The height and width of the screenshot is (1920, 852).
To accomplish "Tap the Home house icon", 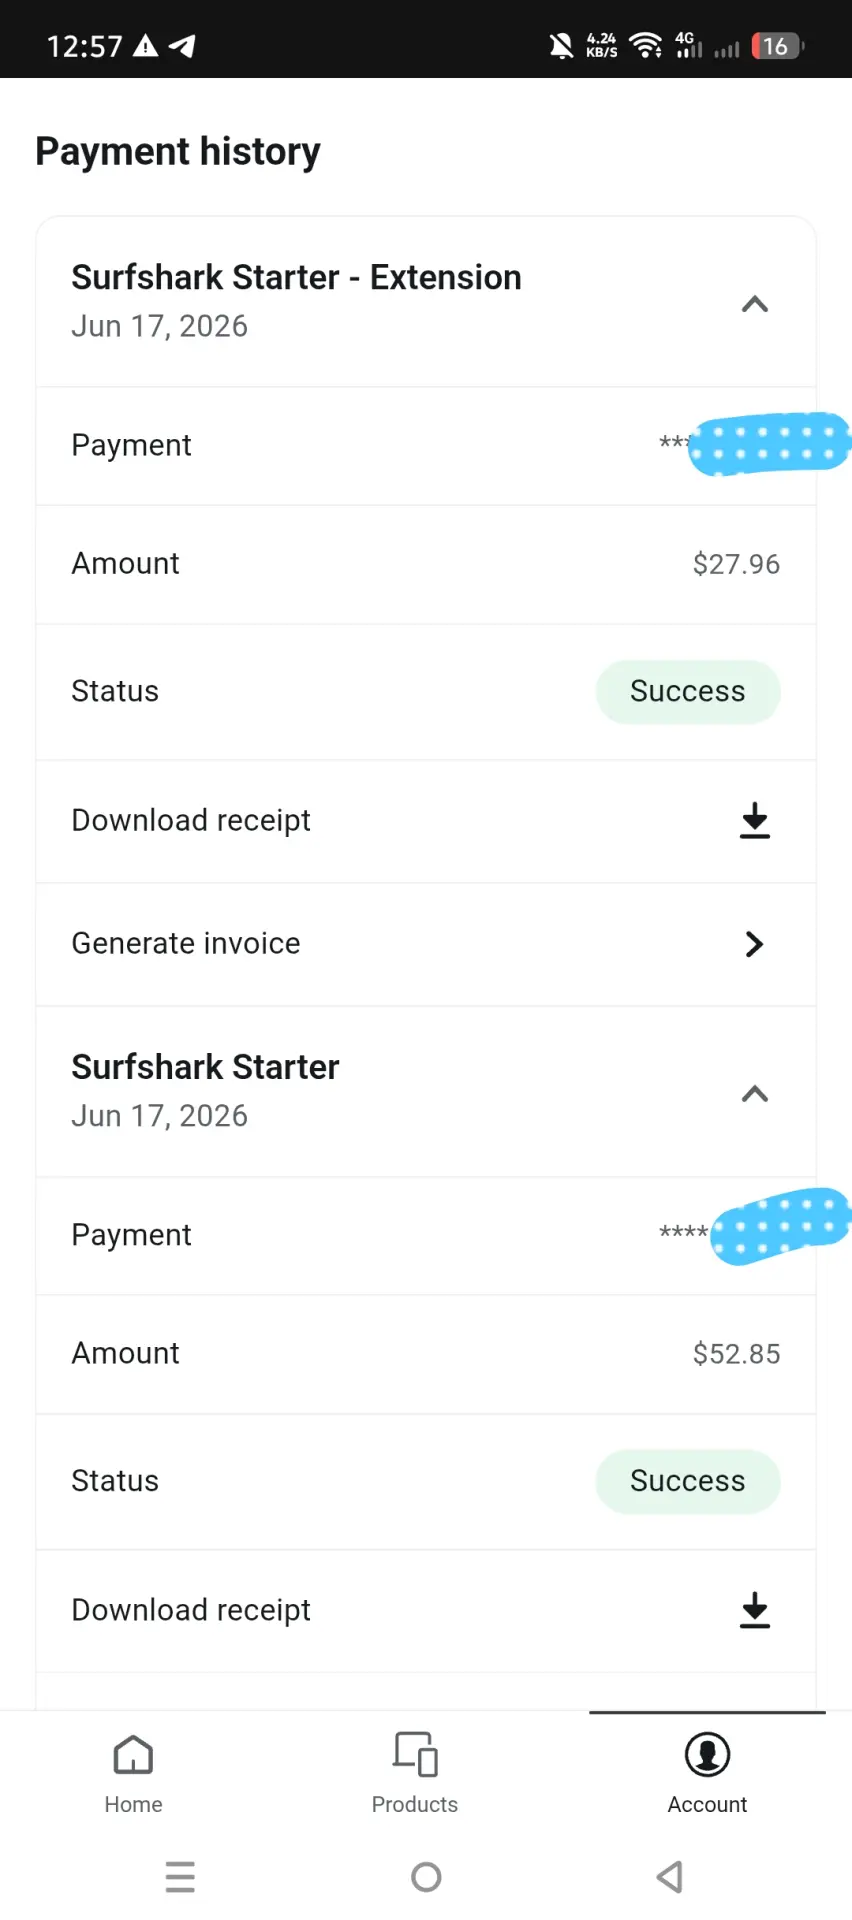I will coord(133,1755).
